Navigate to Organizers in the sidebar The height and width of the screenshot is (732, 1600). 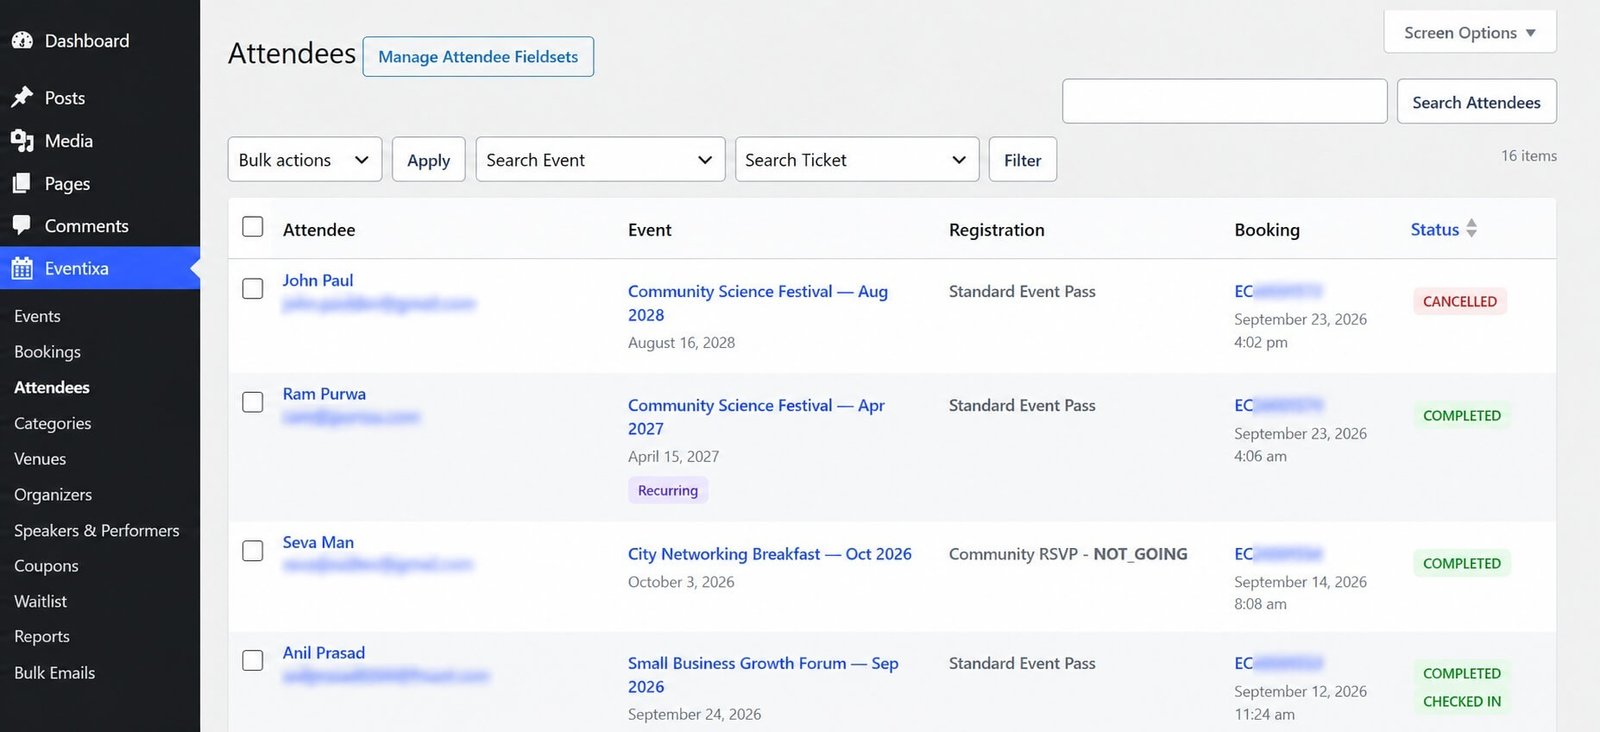tap(53, 495)
